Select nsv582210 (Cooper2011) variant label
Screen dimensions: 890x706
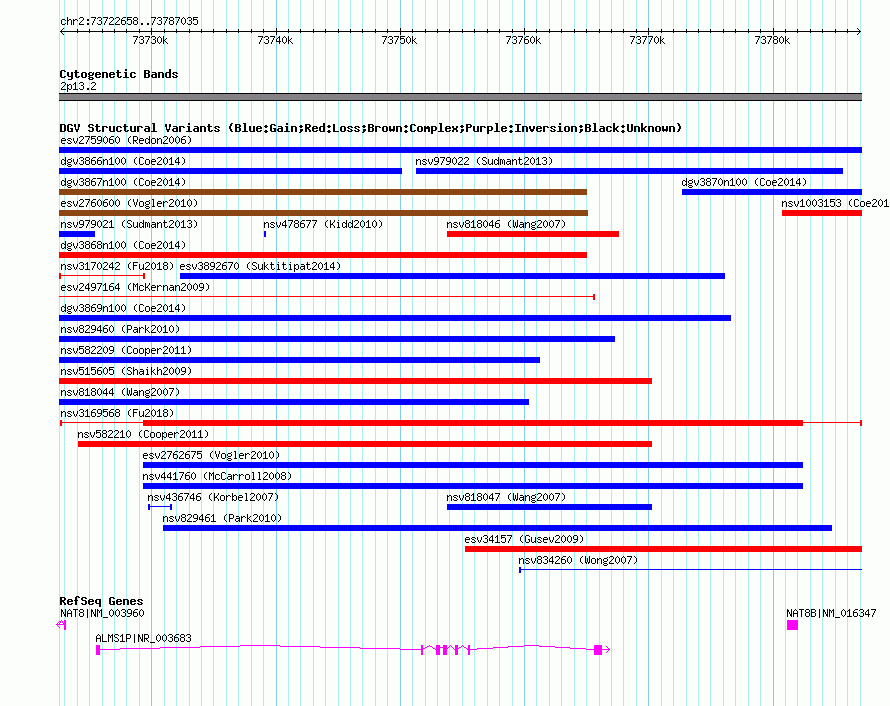click(x=143, y=434)
